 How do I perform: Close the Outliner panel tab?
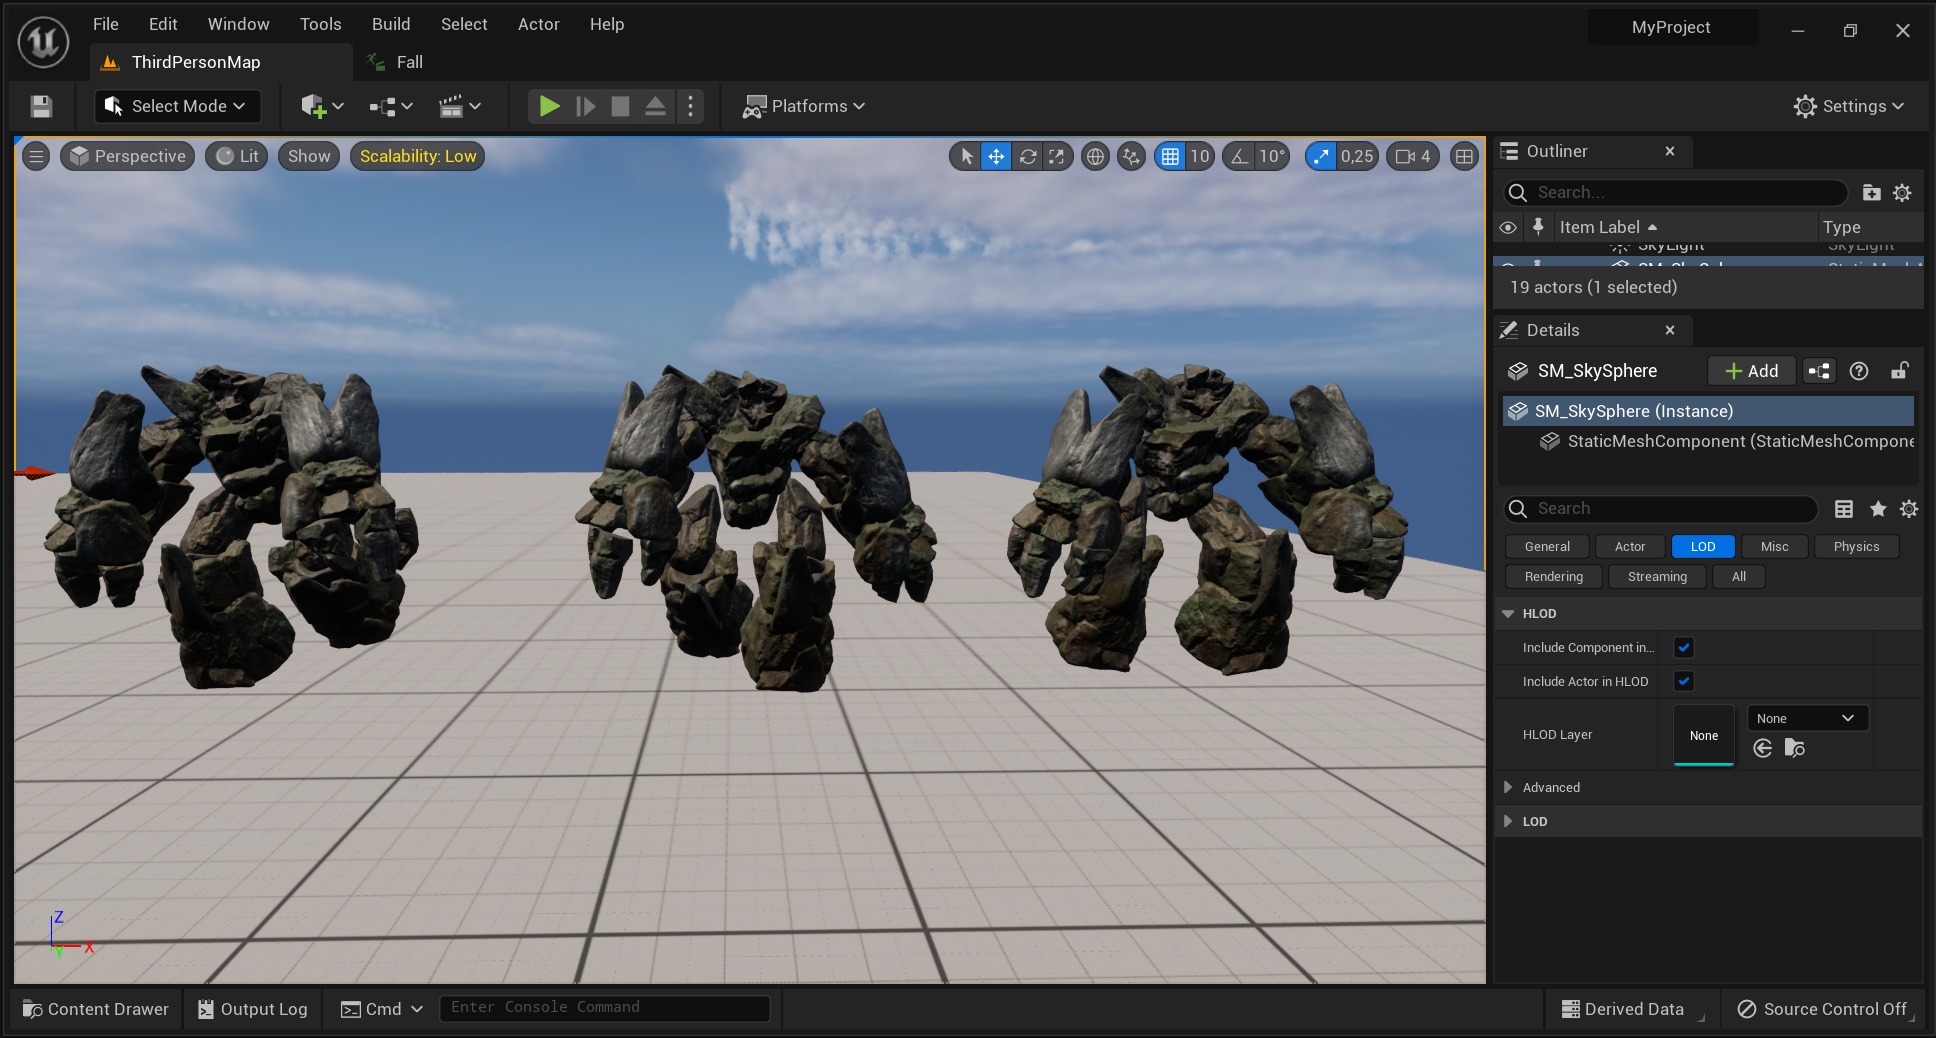coord(1669,151)
